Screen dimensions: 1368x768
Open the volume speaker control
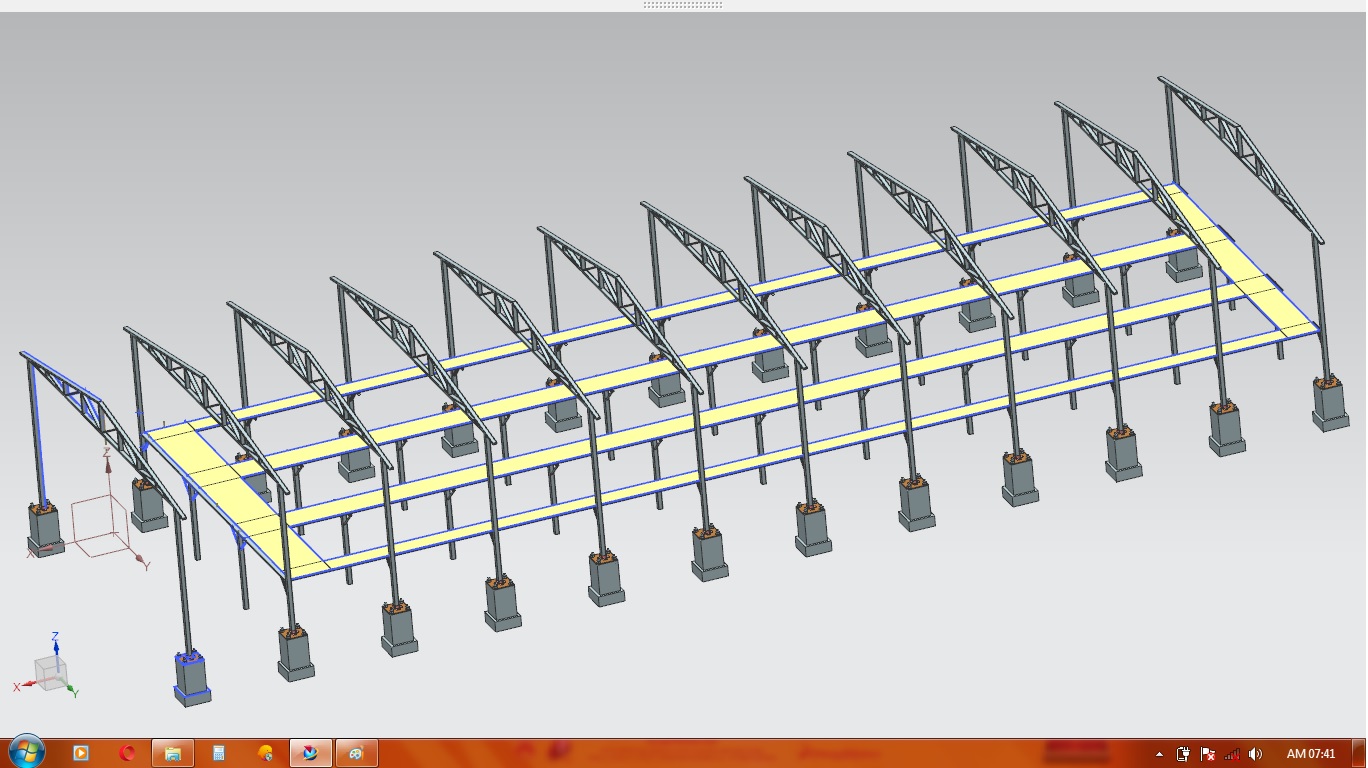click(1255, 754)
